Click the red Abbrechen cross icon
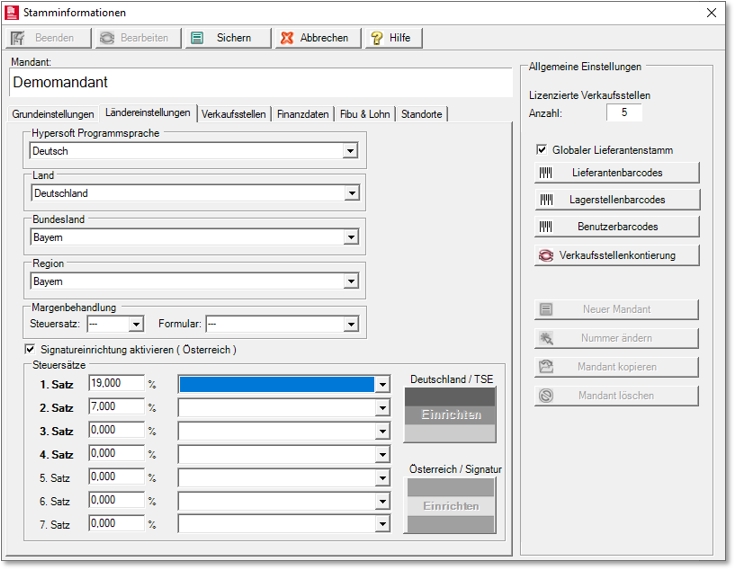The width and height of the screenshot is (735, 570). [x=287, y=38]
